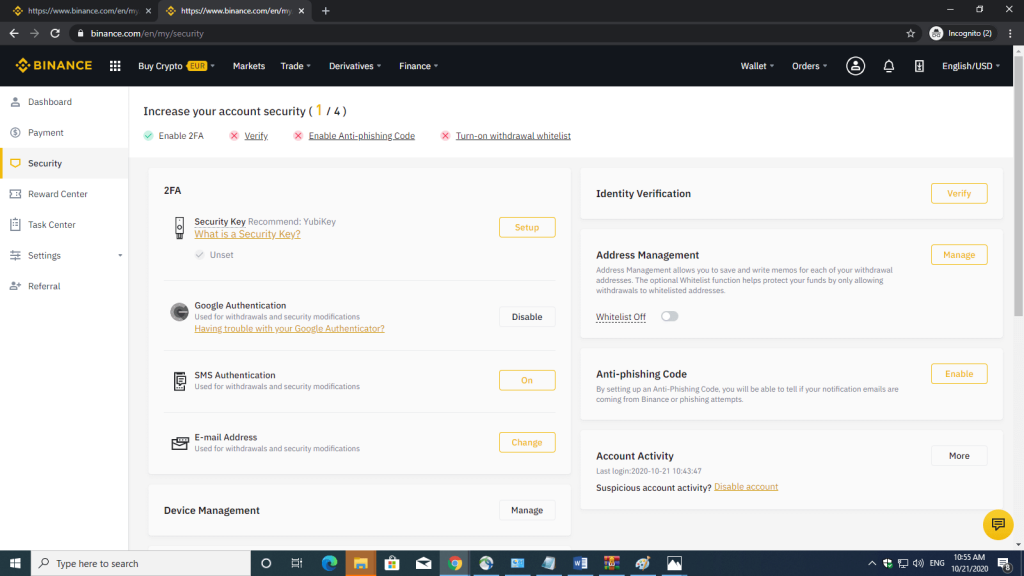Screen dimensions: 1024x576
Task: Manage Address Management settings
Action: (959, 255)
